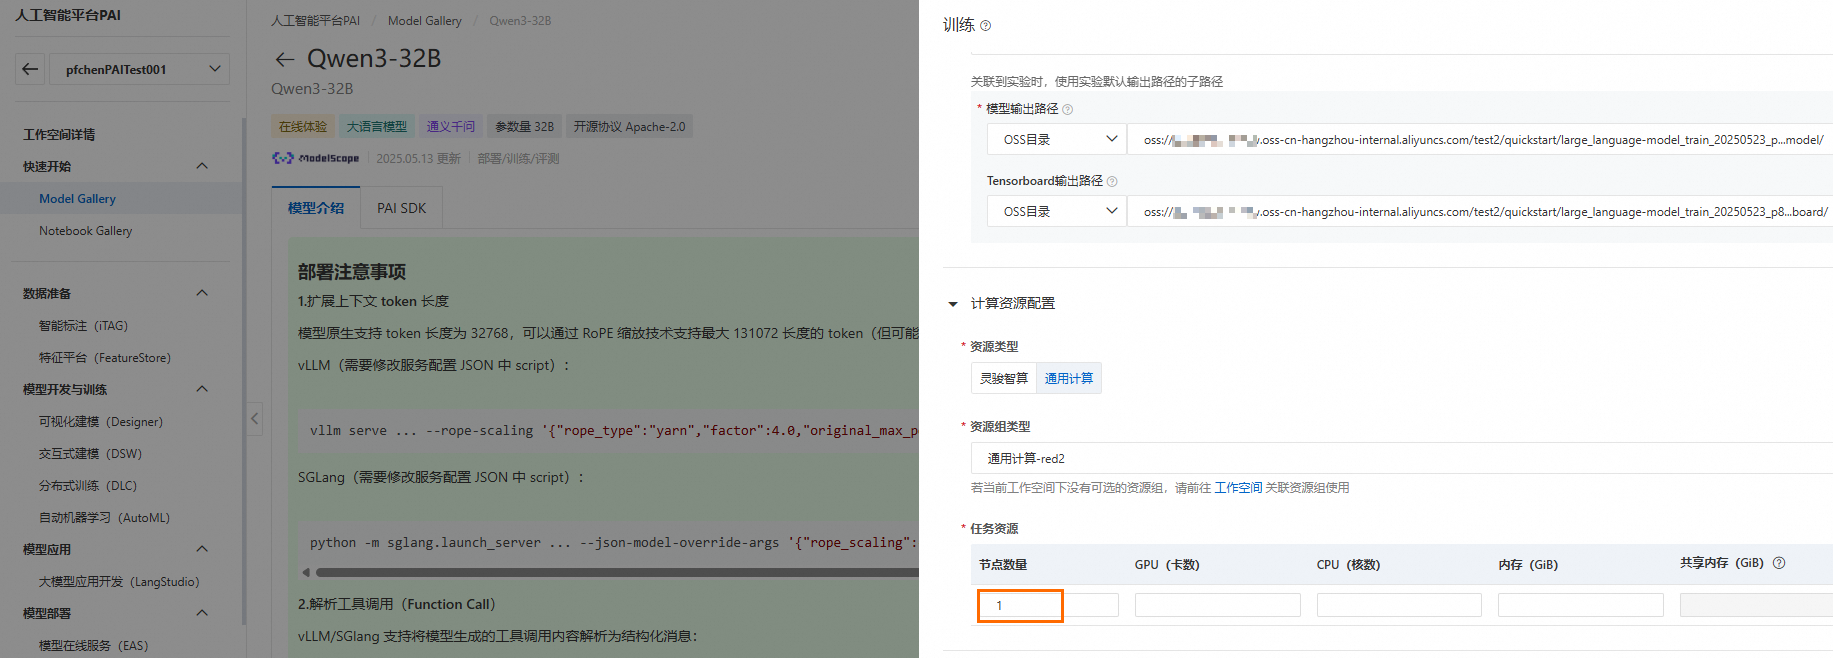Click the help icon beside 训练 heading
The image size is (1833, 658).
coord(985,26)
